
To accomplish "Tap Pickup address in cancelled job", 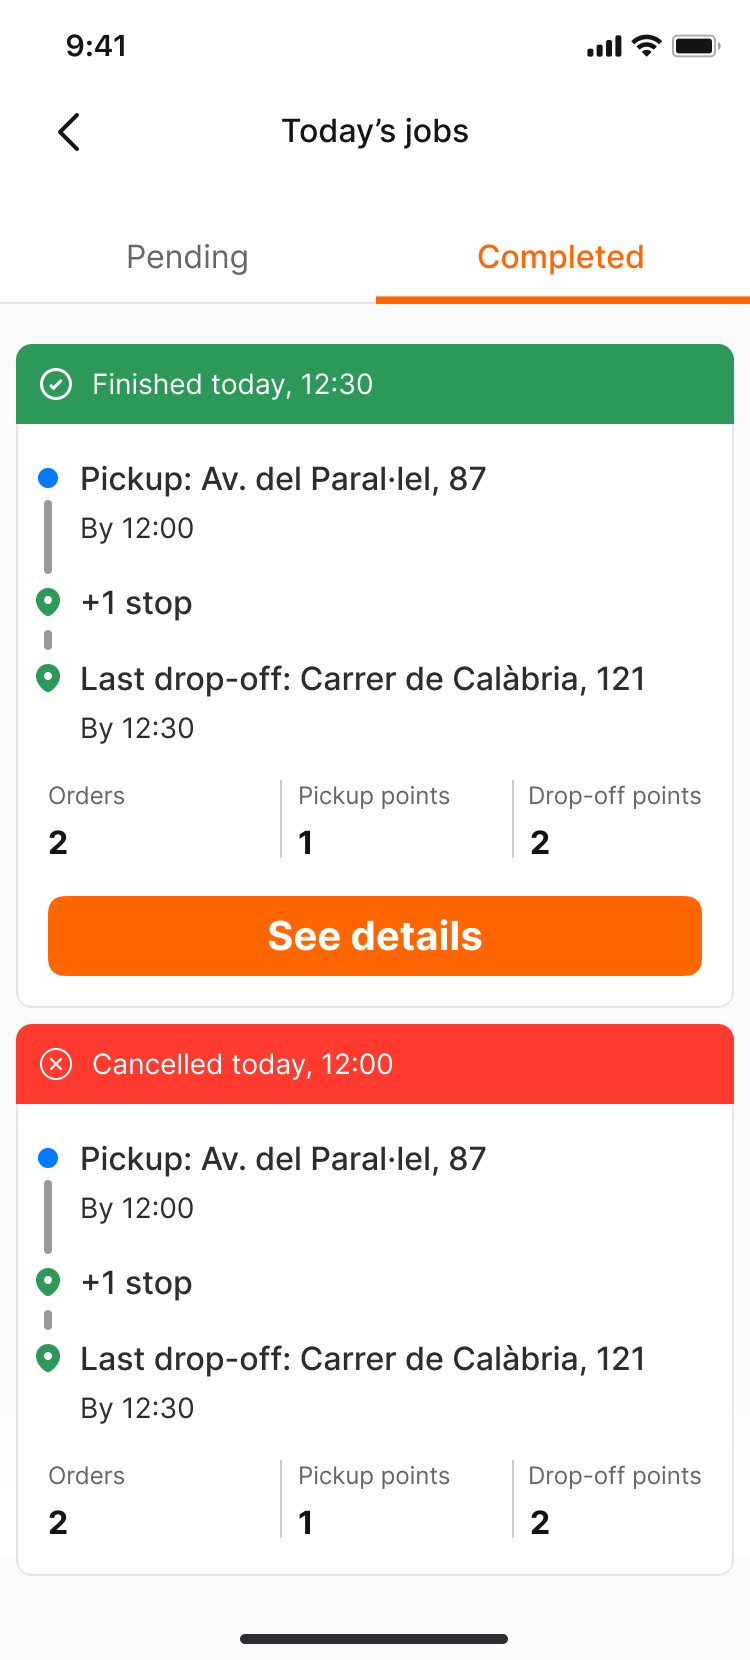I will point(283,1159).
